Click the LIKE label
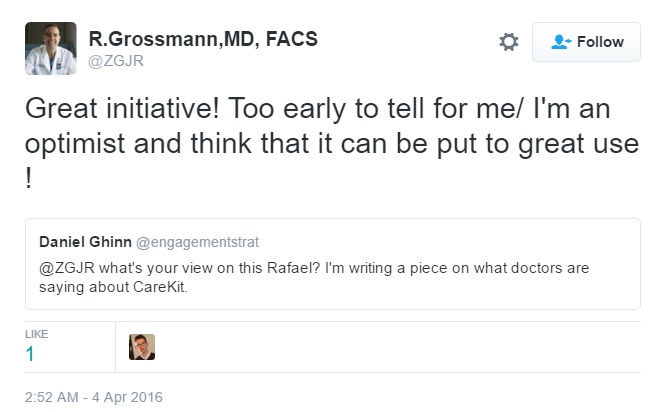Image resolution: width=669 pixels, height=412 pixels. pos(36,333)
